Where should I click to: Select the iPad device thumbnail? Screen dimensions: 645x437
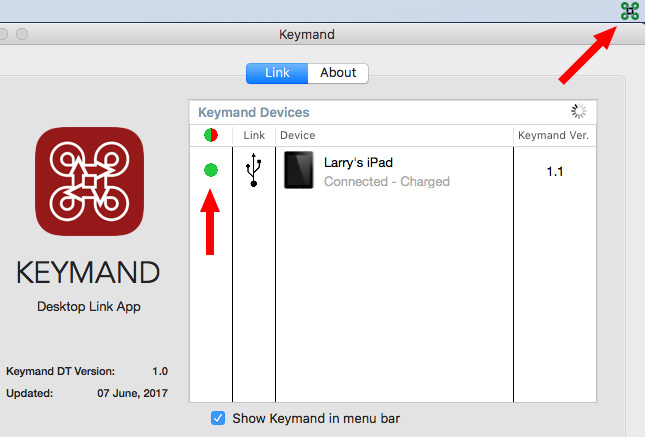[x=299, y=170]
